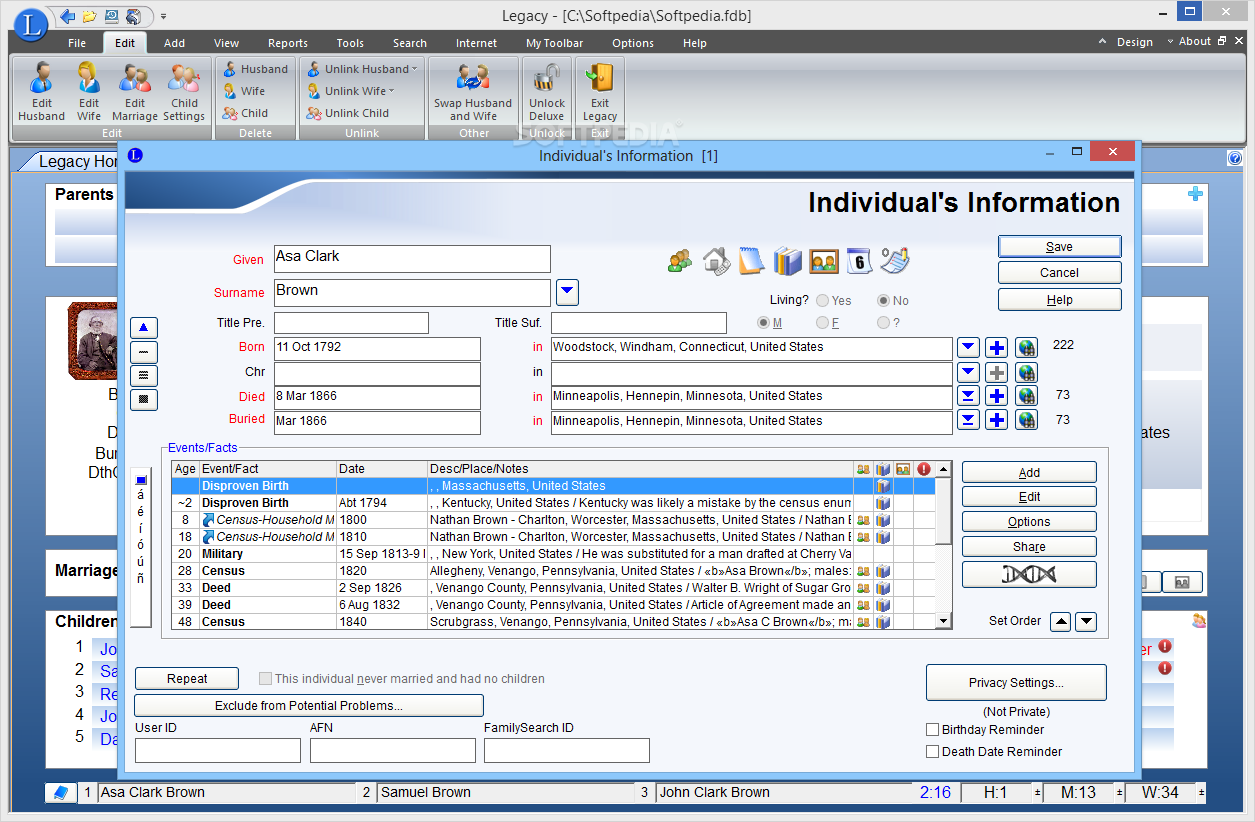Viewport: 1255px width, 822px height.
Task: Open the File menu
Action: [77, 43]
